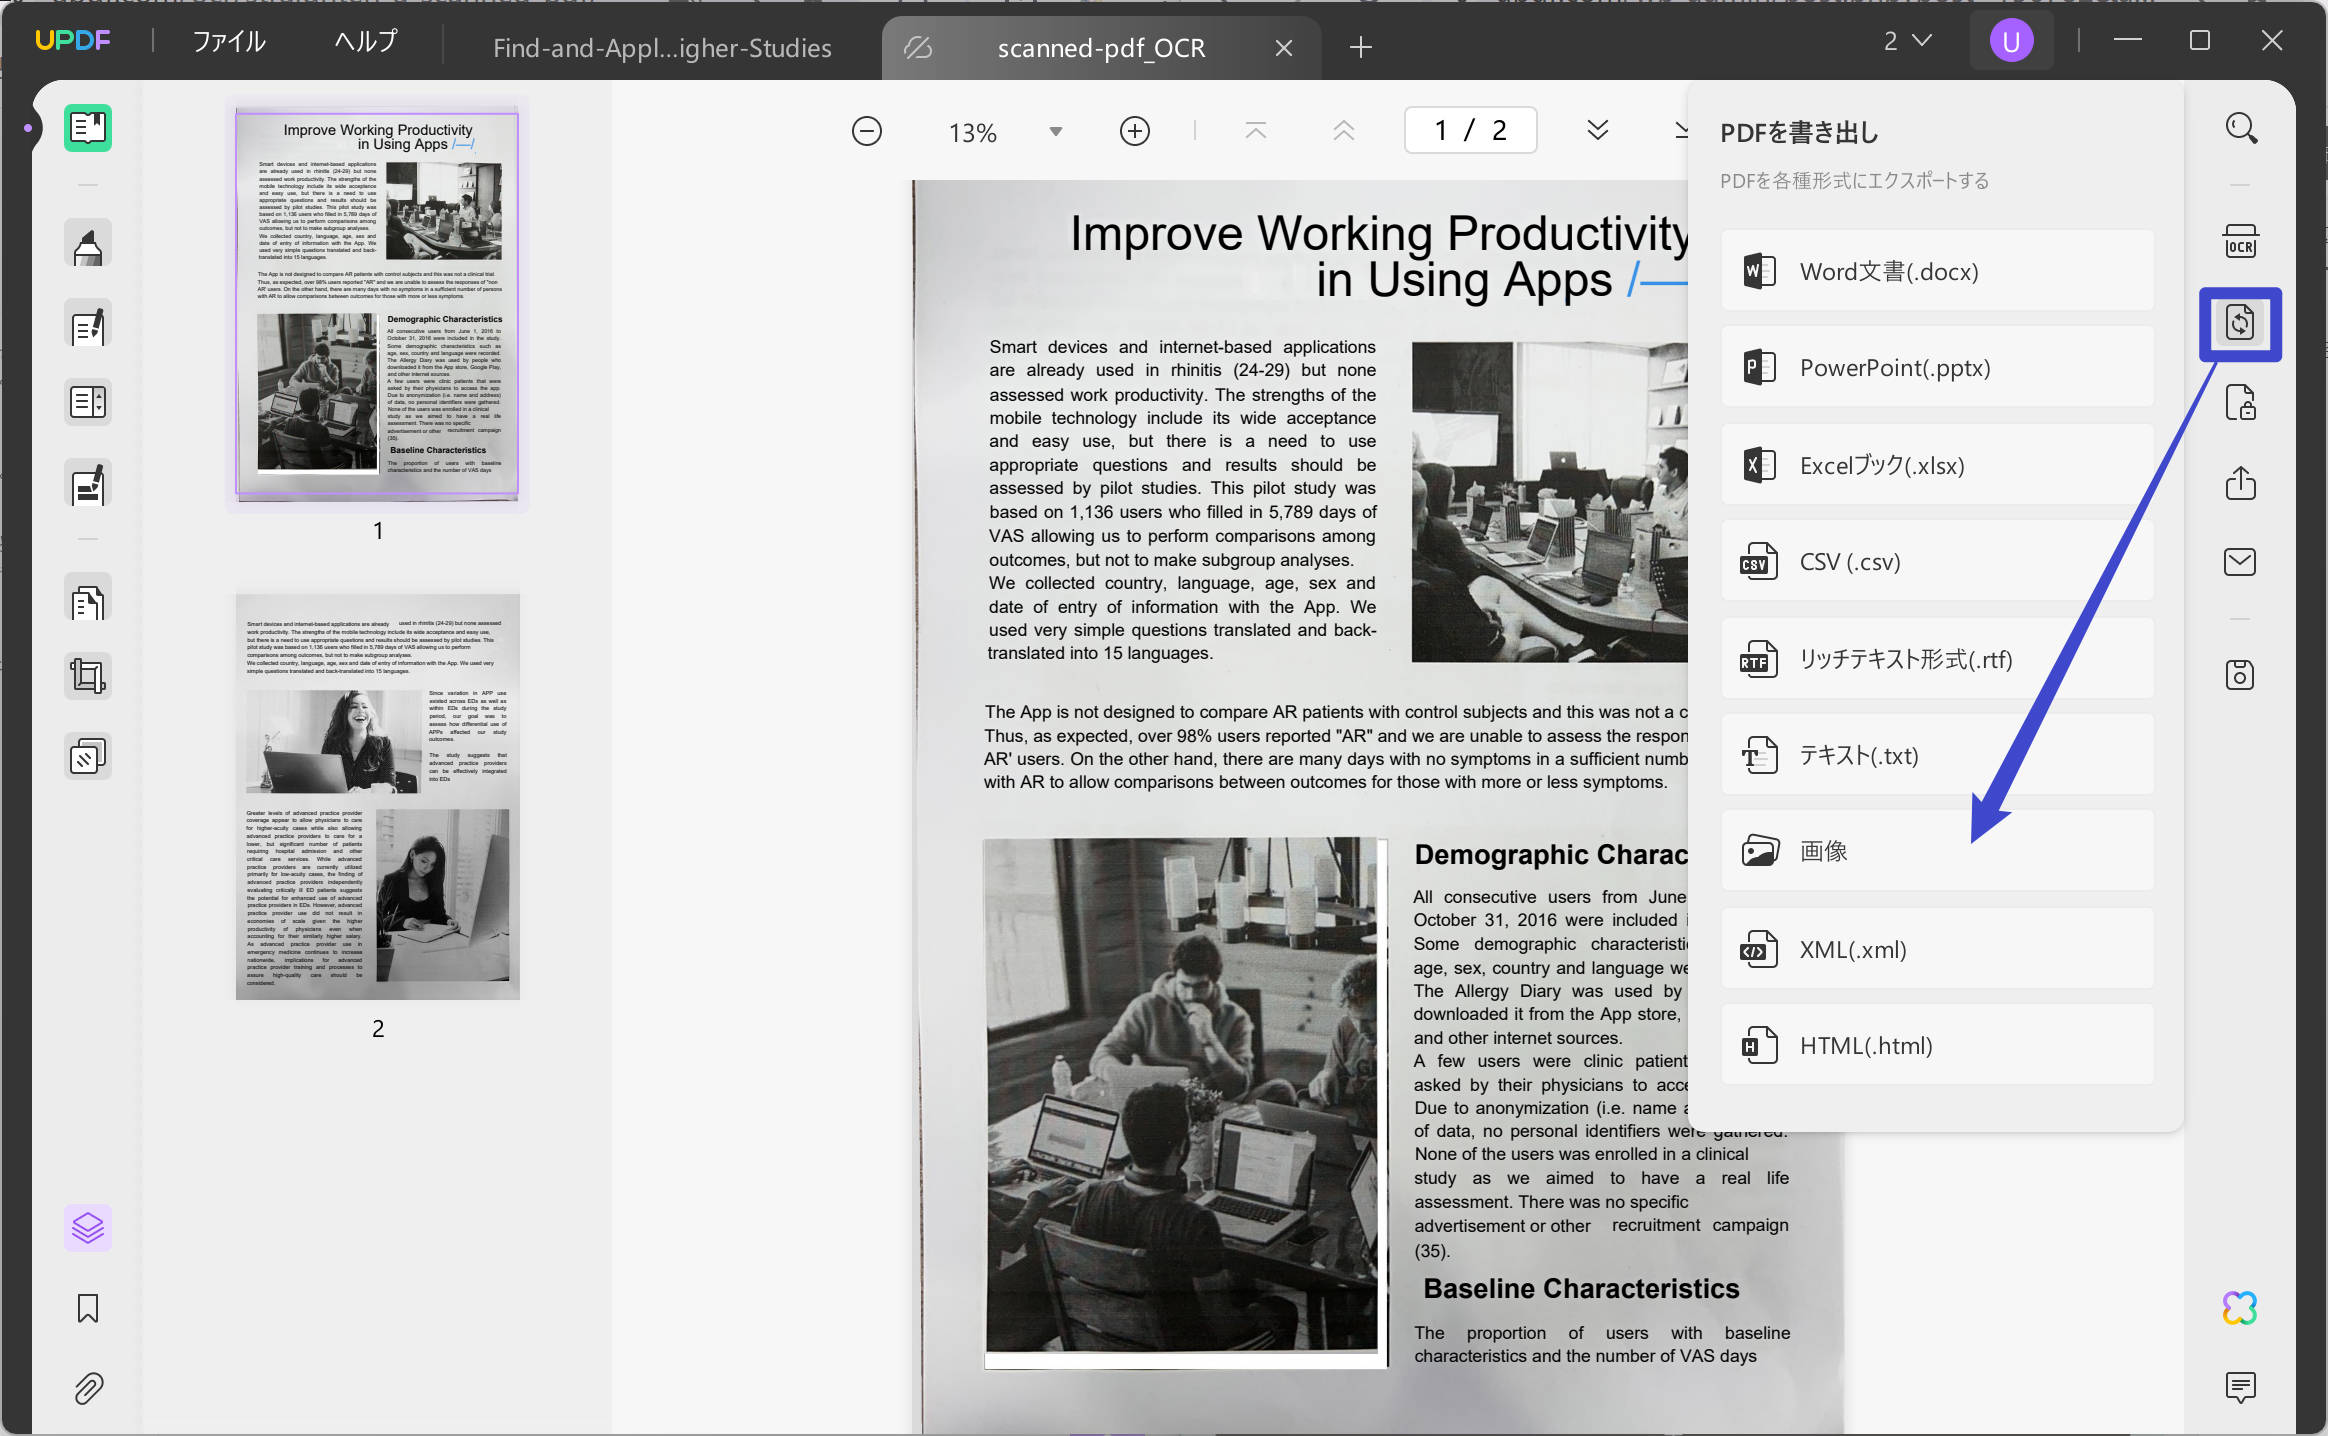The width and height of the screenshot is (2328, 1436).
Task: Expand the open window count dropdown
Action: pos(1907,41)
